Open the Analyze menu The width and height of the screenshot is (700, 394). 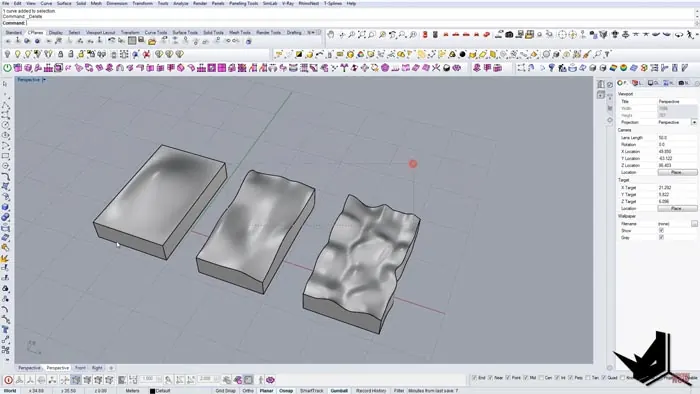[x=180, y=3]
